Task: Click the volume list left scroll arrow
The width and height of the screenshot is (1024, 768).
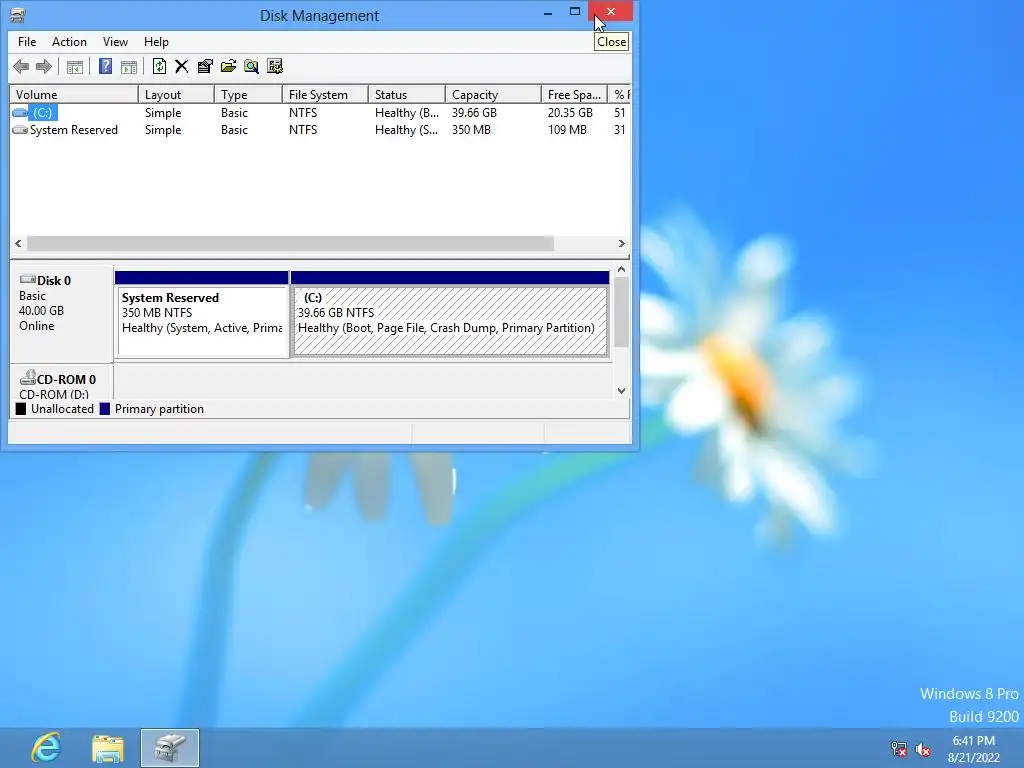Action: [18, 244]
